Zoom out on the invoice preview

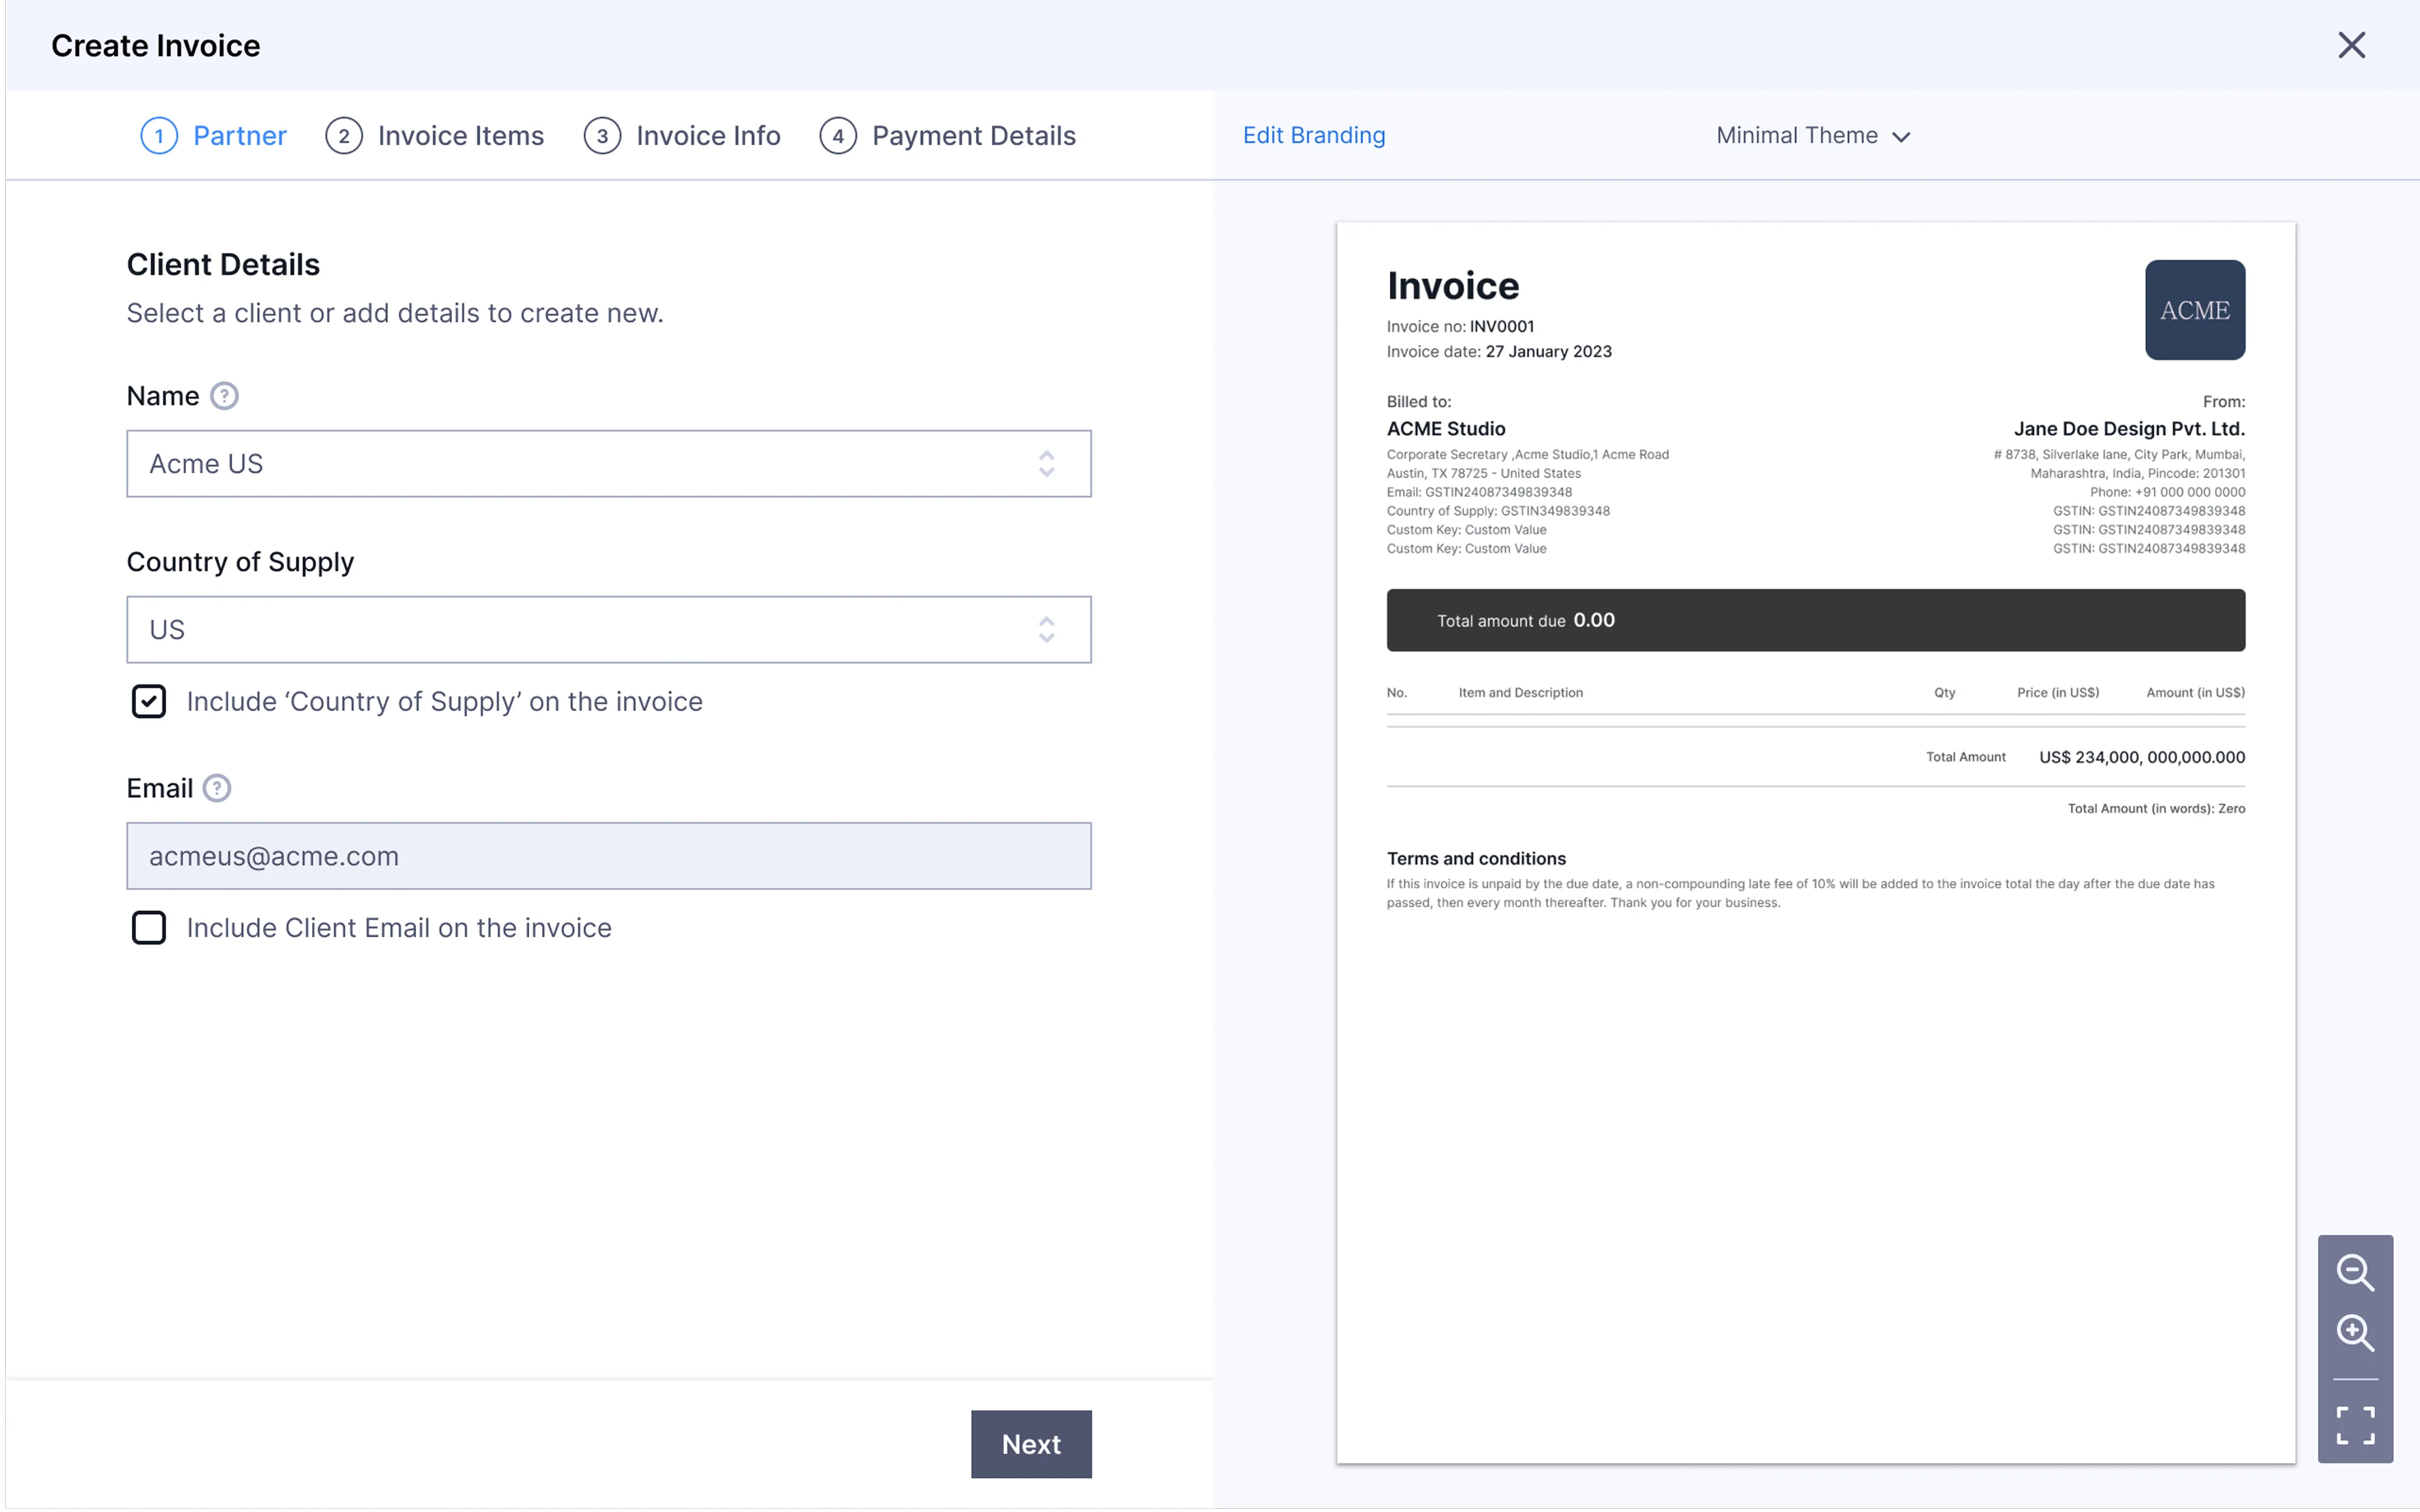2357,1273
